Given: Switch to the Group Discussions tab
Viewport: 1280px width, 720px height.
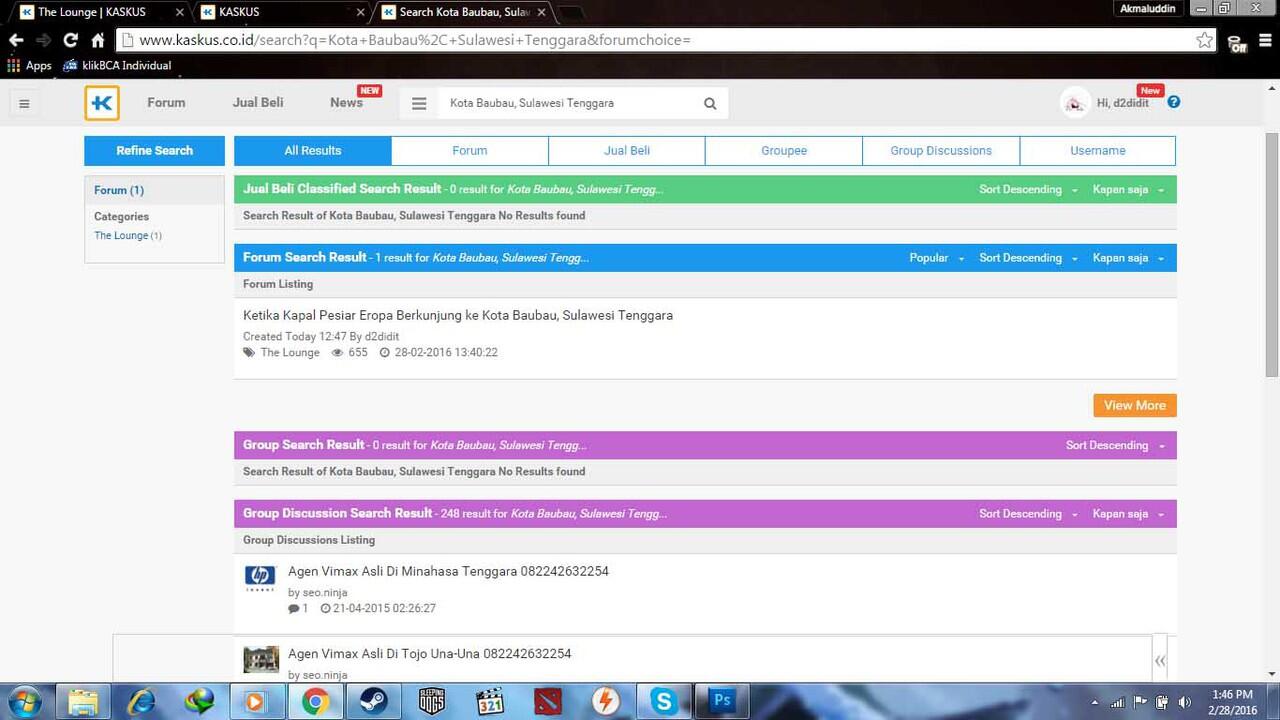Looking at the screenshot, I should point(941,151).
